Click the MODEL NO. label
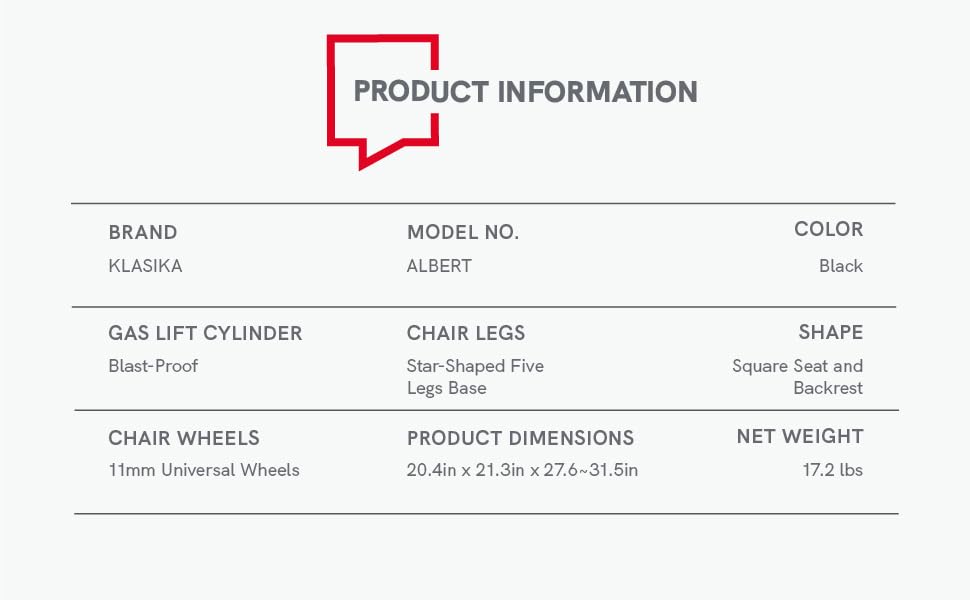The height and width of the screenshot is (600, 970). tap(463, 232)
